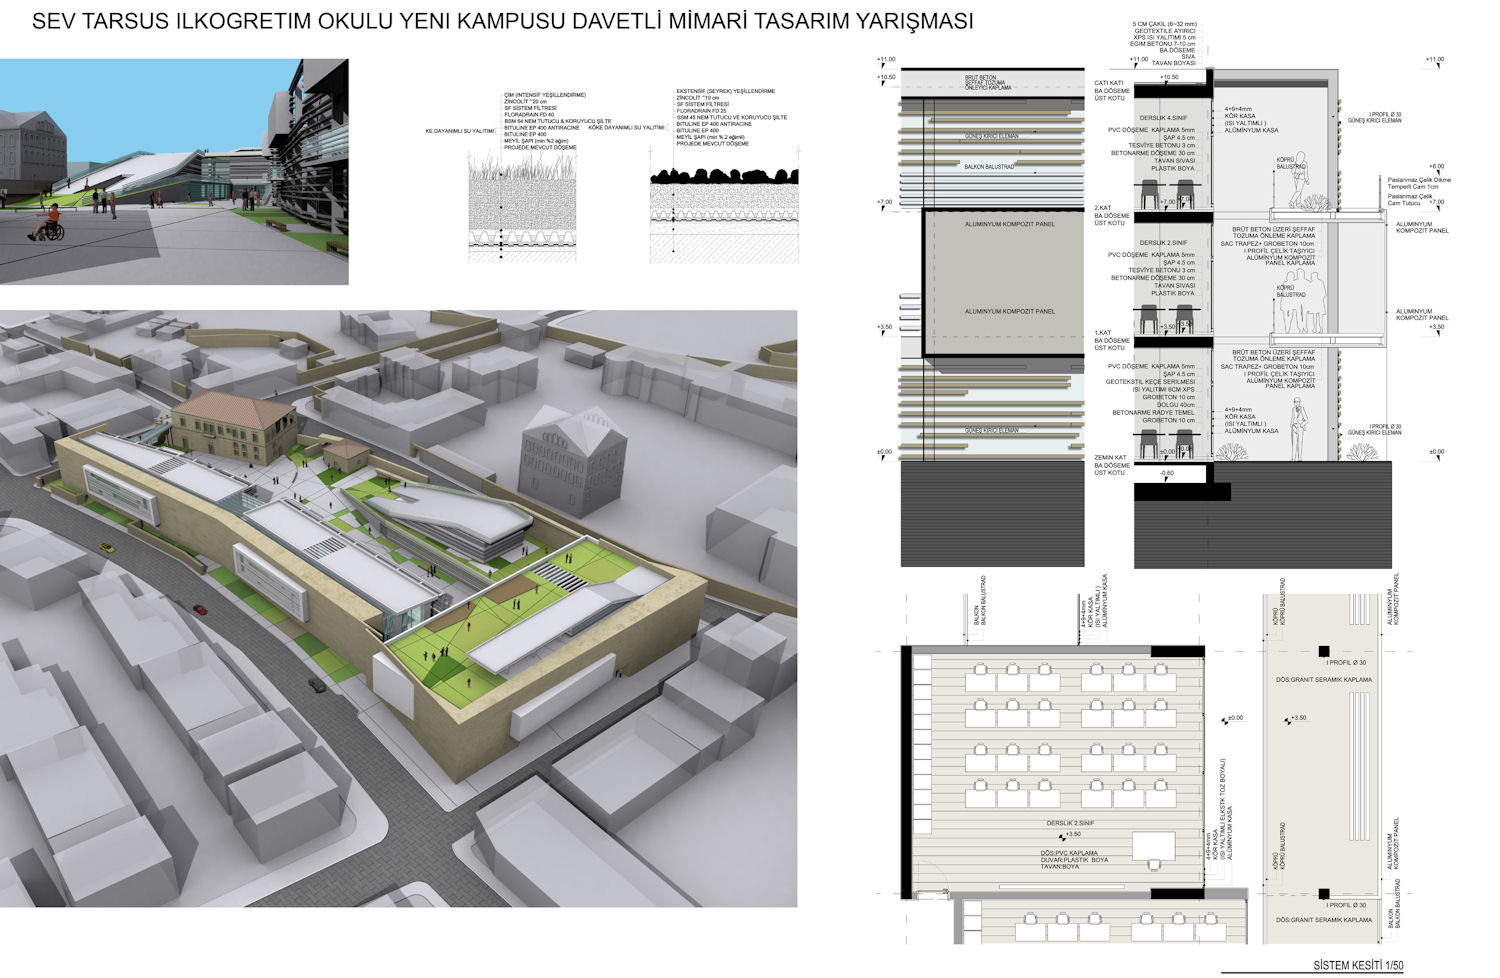Open the street-level perspective render thumbnail

[174, 172]
